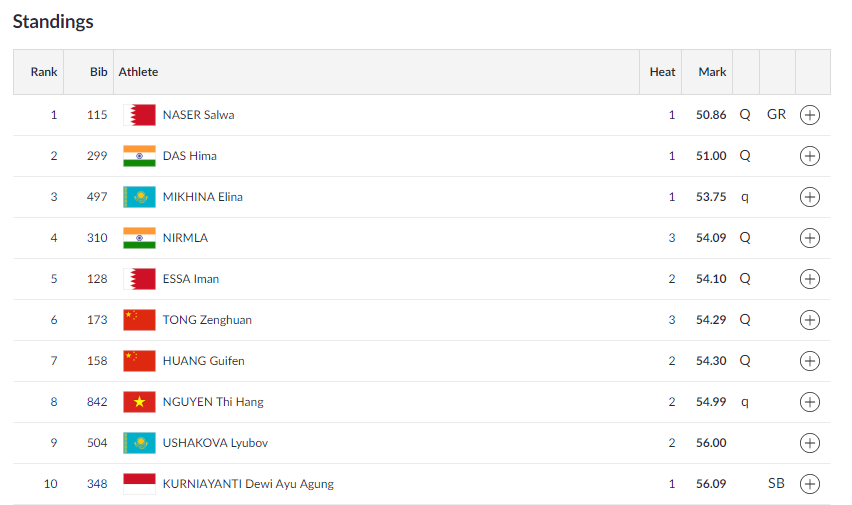The height and width of the screenshot is (505, 852).
Task: Expand details for NASER Salwa row
Action: (810, 115)
